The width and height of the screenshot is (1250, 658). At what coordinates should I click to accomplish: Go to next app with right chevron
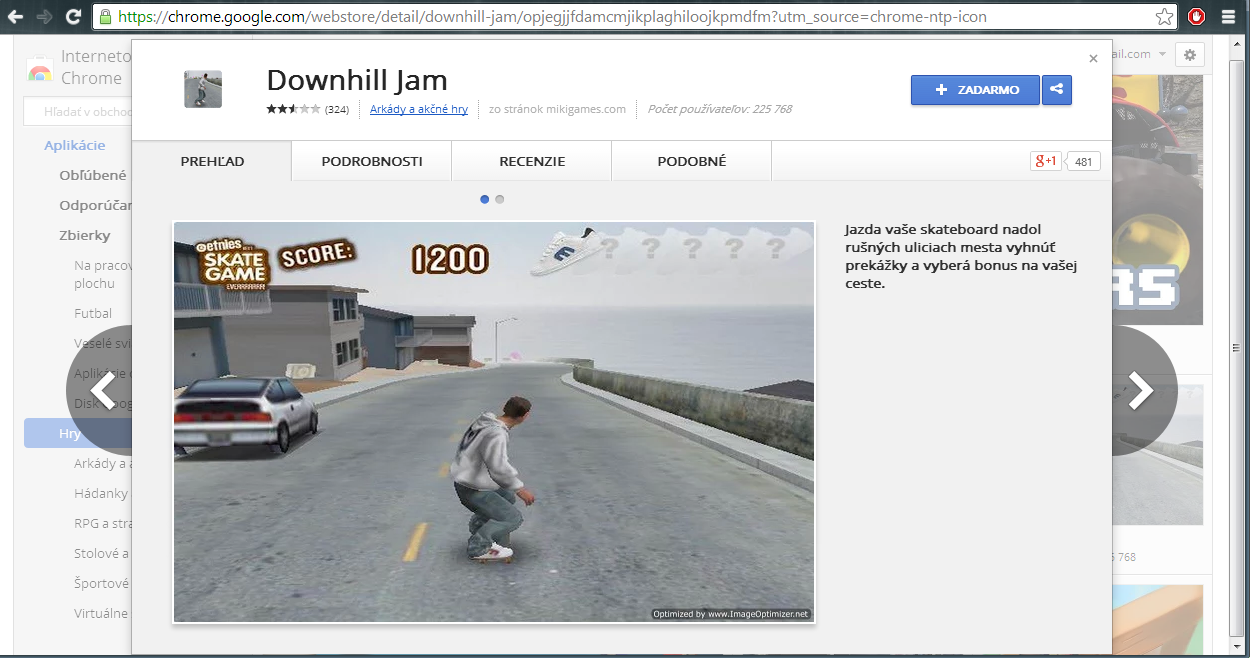[1140, 391]
